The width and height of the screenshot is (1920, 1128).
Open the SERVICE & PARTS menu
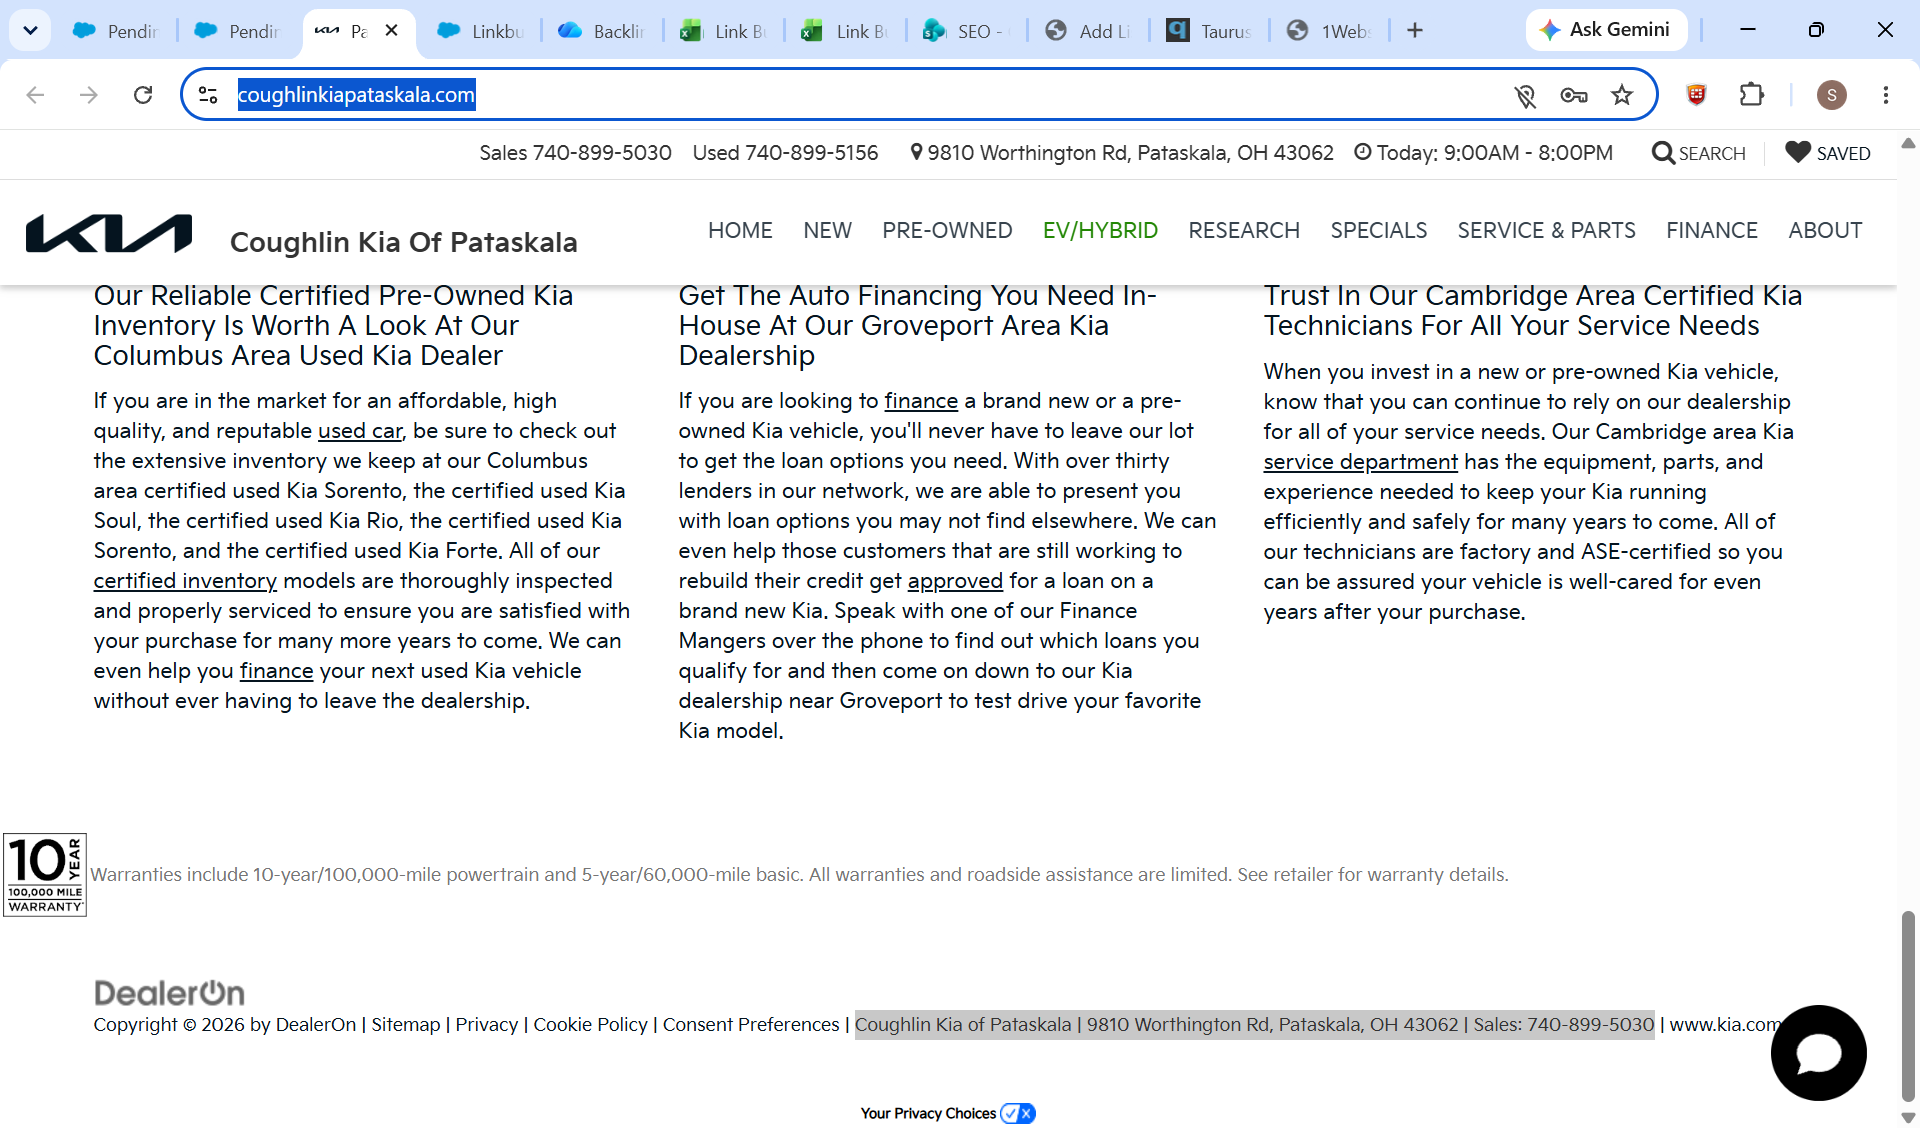(x=1546, y=231)
